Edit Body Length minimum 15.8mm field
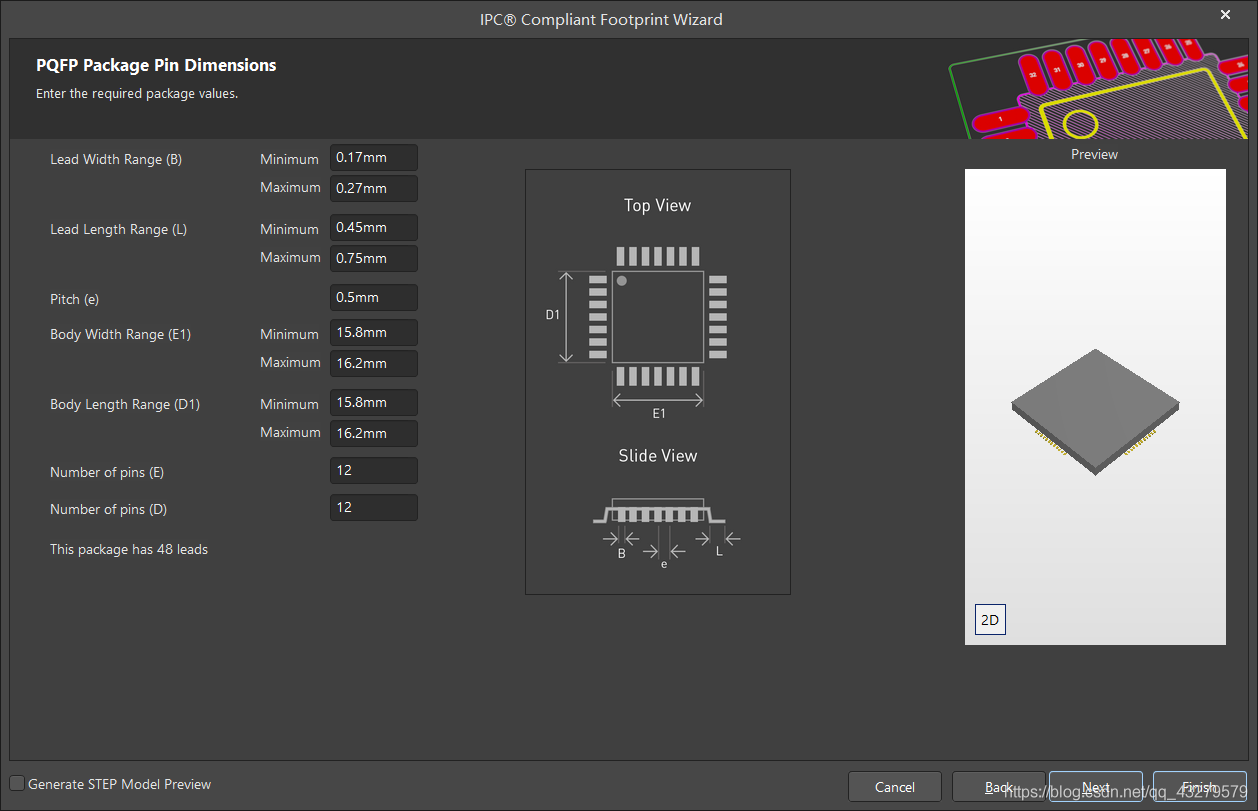 (x=374, y=403)
